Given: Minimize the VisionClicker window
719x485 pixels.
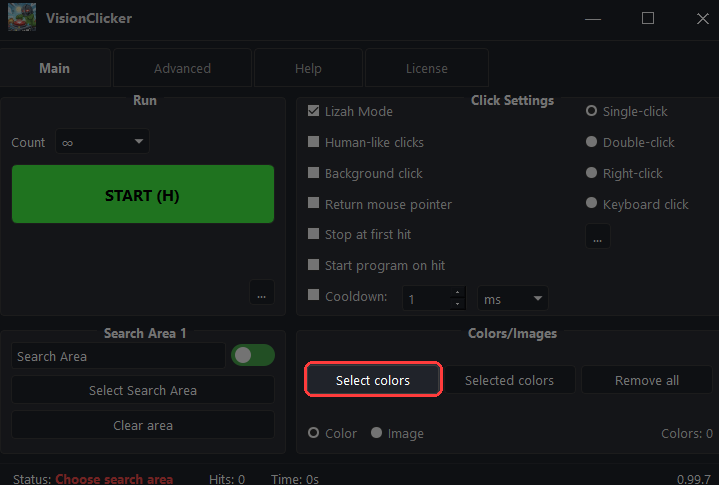Looking at the screenshot, I should 593,19.
